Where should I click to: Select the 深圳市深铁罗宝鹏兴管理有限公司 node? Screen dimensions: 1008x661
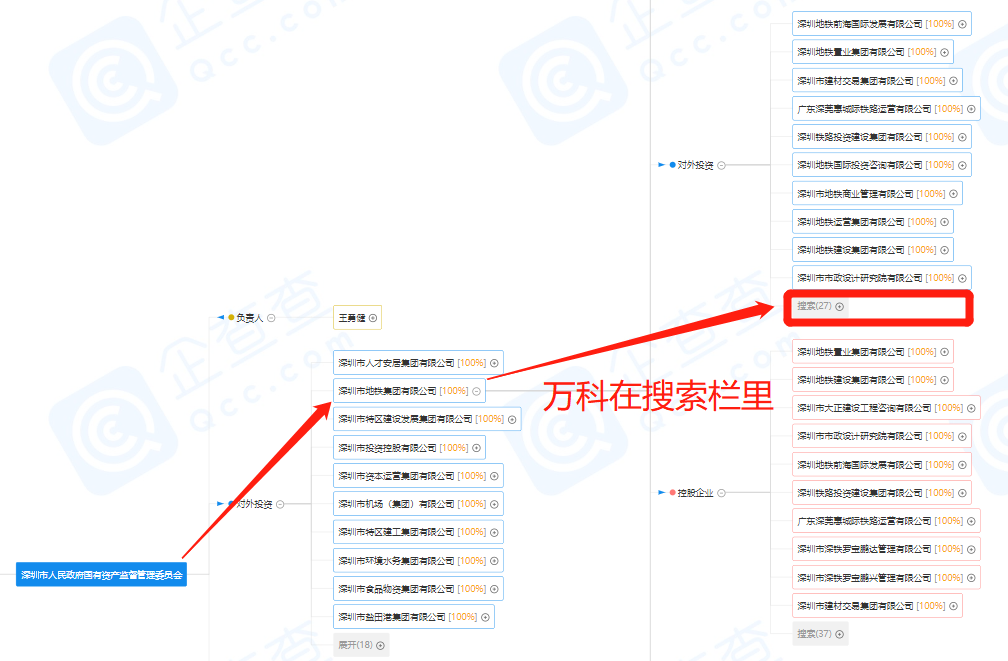tap(863, 577)
